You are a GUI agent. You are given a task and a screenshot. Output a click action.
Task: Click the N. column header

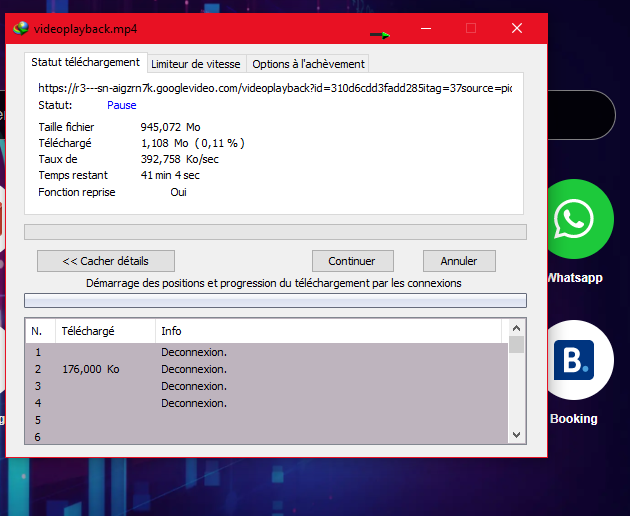40,331
